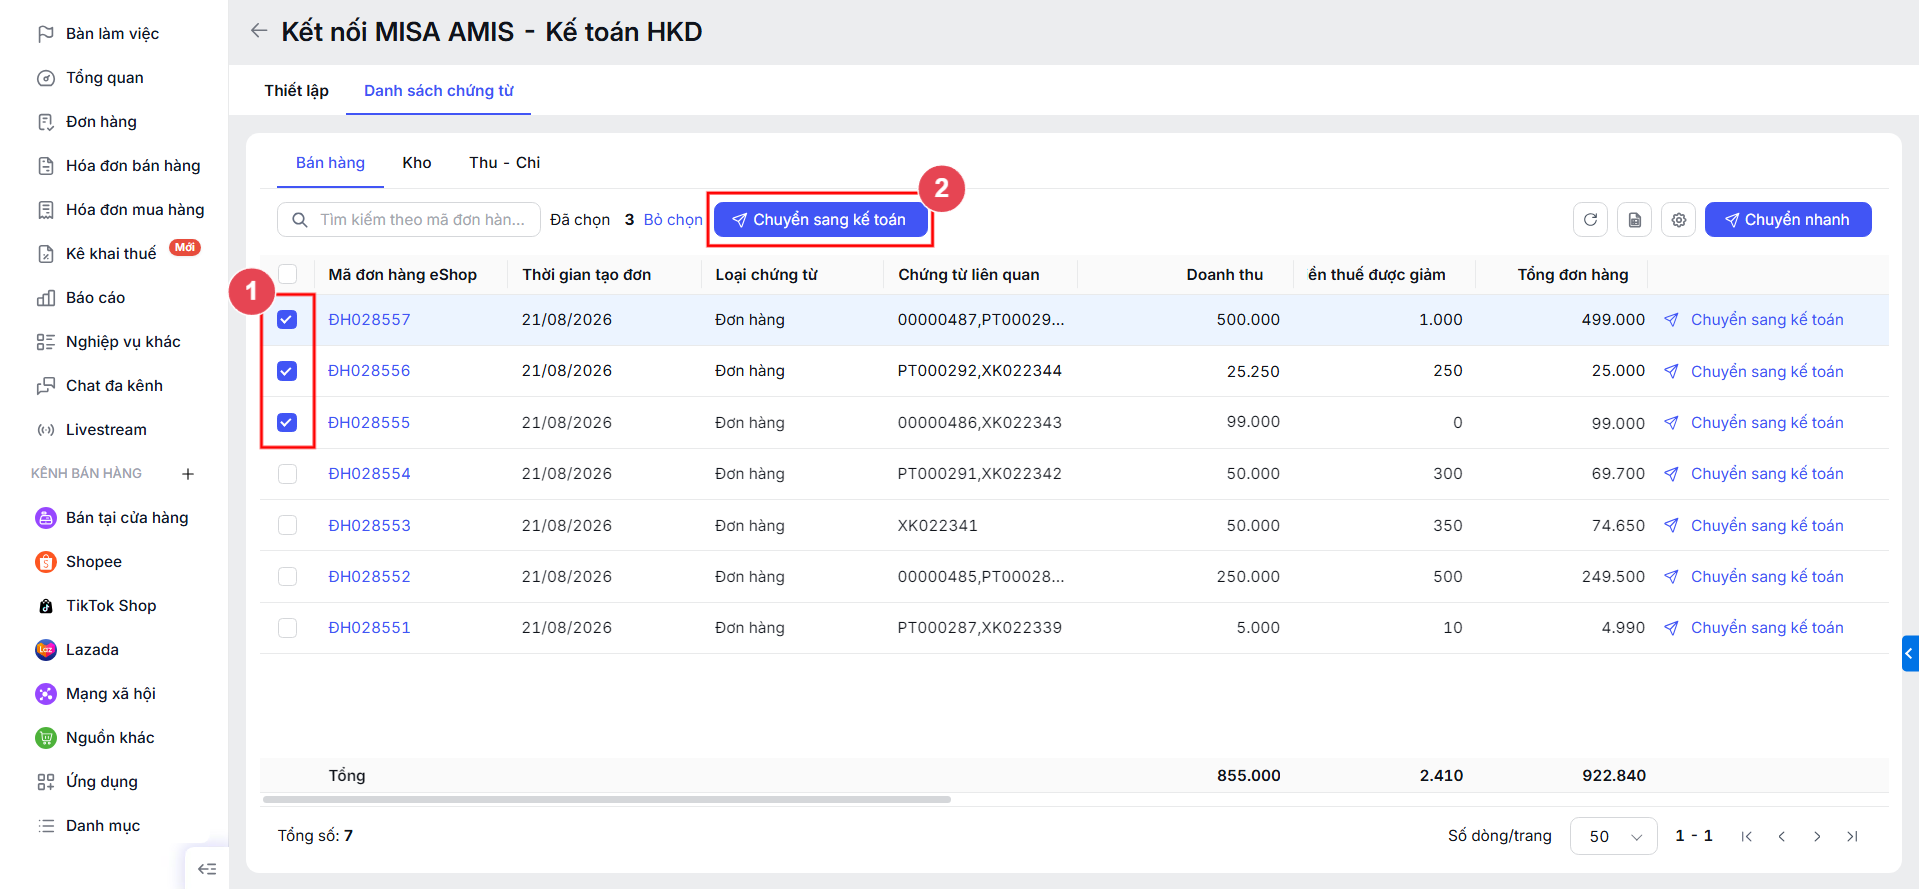1919x889 pixels.
Task: Toggle the select-all checkbox in the header
Action: tap(287, 274)
